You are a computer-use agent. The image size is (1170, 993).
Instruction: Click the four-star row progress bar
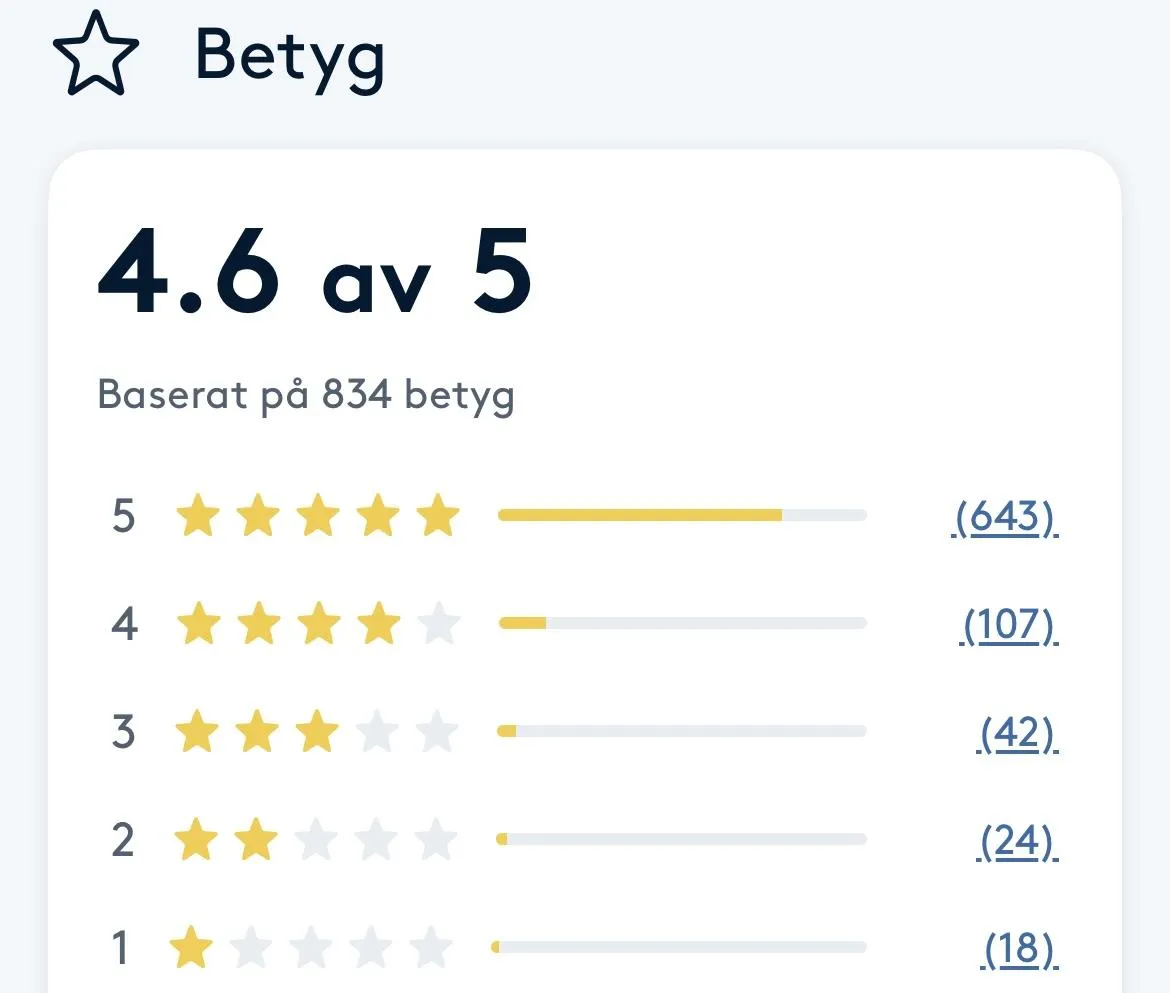click(682, 623)
